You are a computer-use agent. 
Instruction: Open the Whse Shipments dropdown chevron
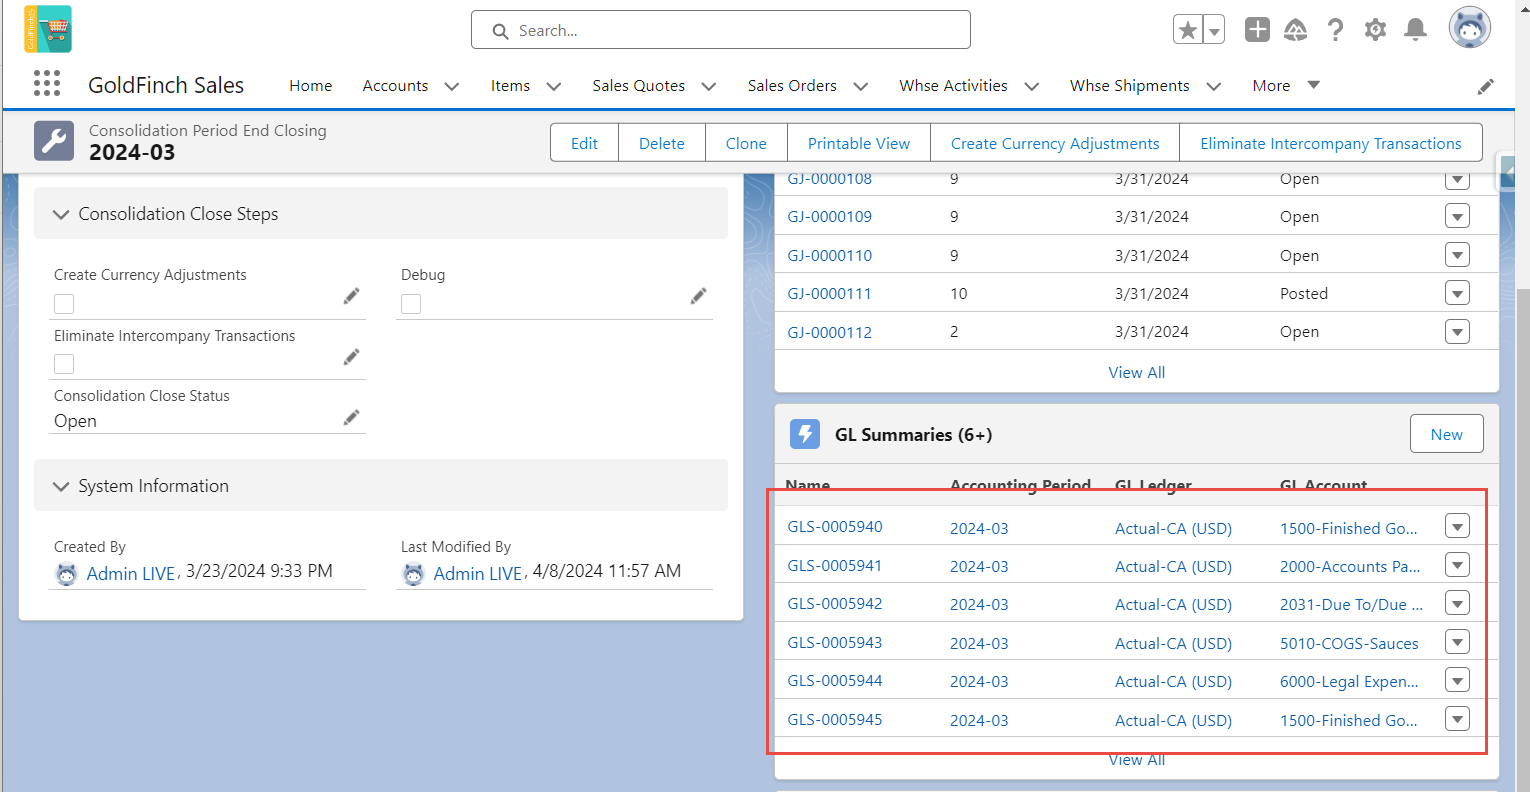(1214, 87)
